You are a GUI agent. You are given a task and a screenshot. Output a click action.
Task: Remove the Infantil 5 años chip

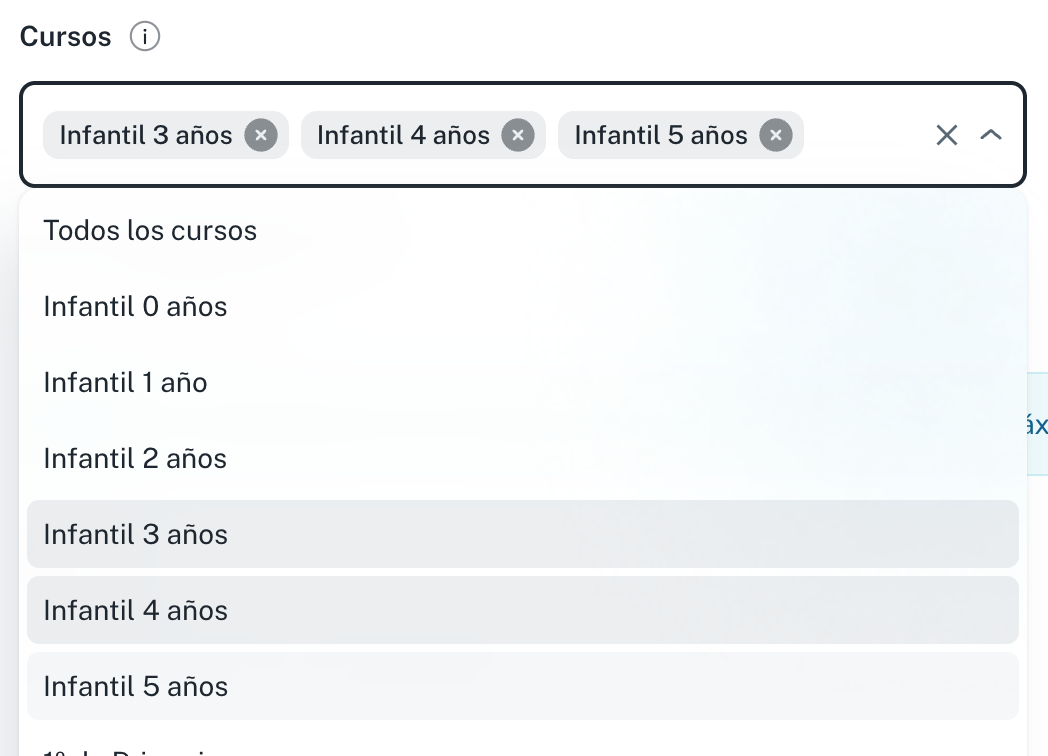pos(776,135)
